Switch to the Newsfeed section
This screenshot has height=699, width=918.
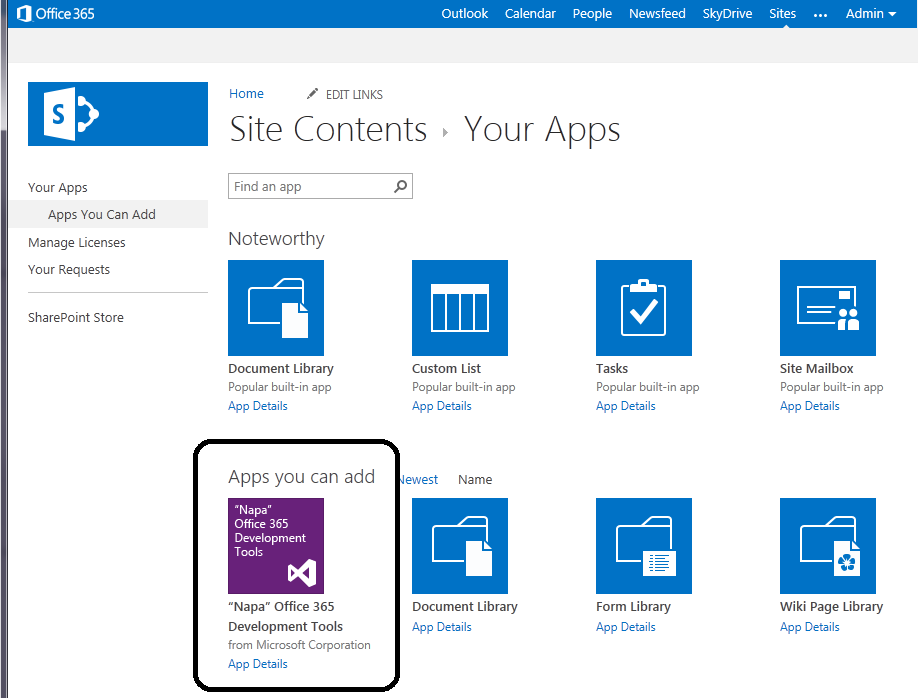[x=656, y=13]
